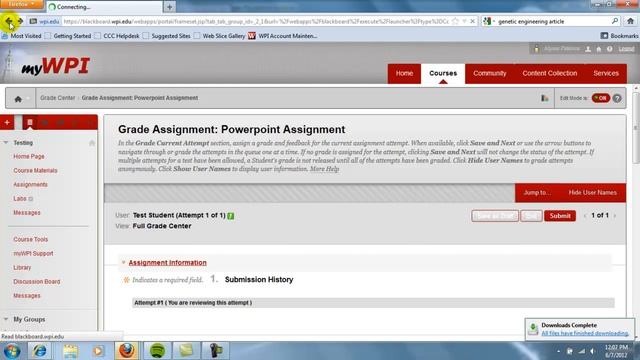Click the plus icon to add menu item
Viewport: 640px width, 360px height.
(x=7, y=122)
